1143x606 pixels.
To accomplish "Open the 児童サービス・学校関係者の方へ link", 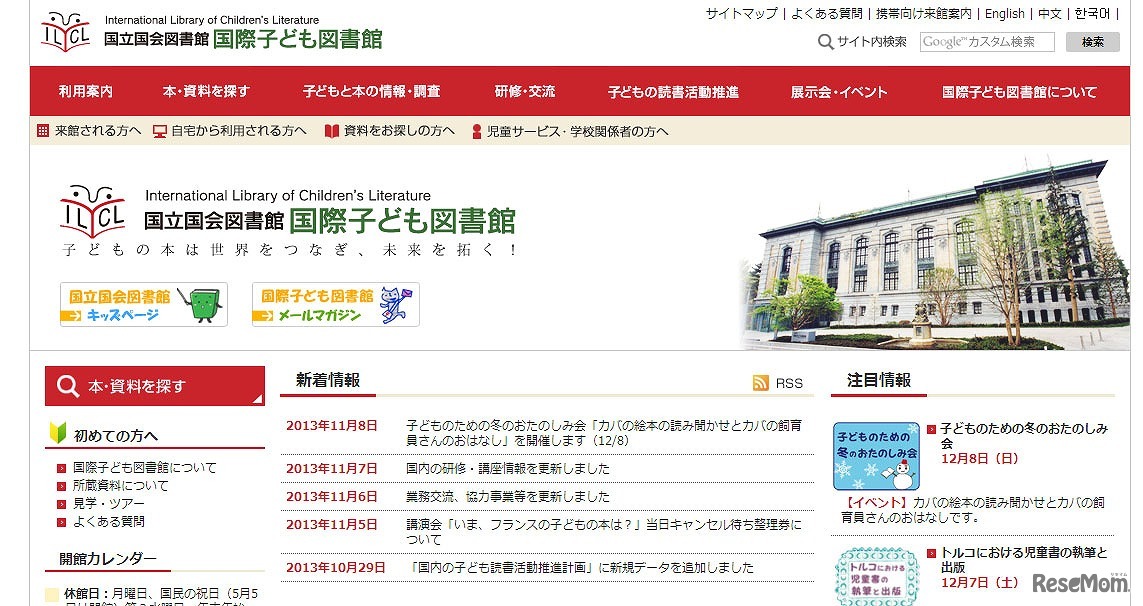I will [577, 132].
